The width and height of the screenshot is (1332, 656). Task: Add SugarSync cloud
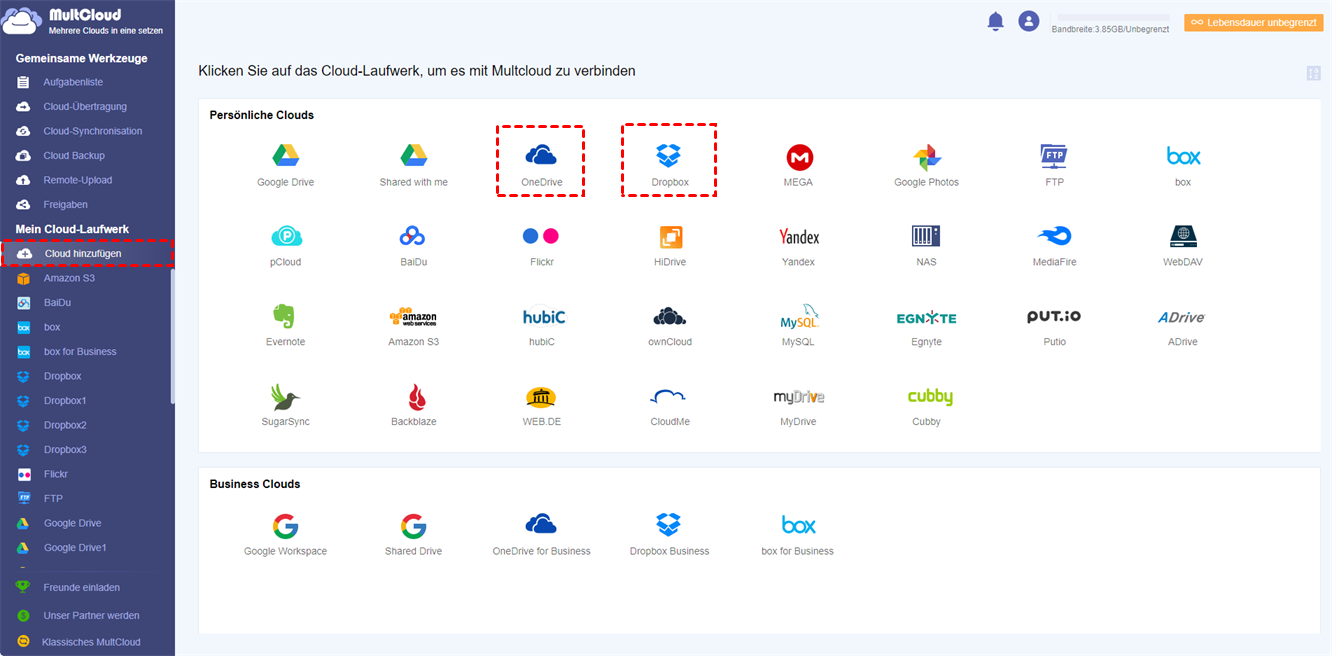click(286, 405)
